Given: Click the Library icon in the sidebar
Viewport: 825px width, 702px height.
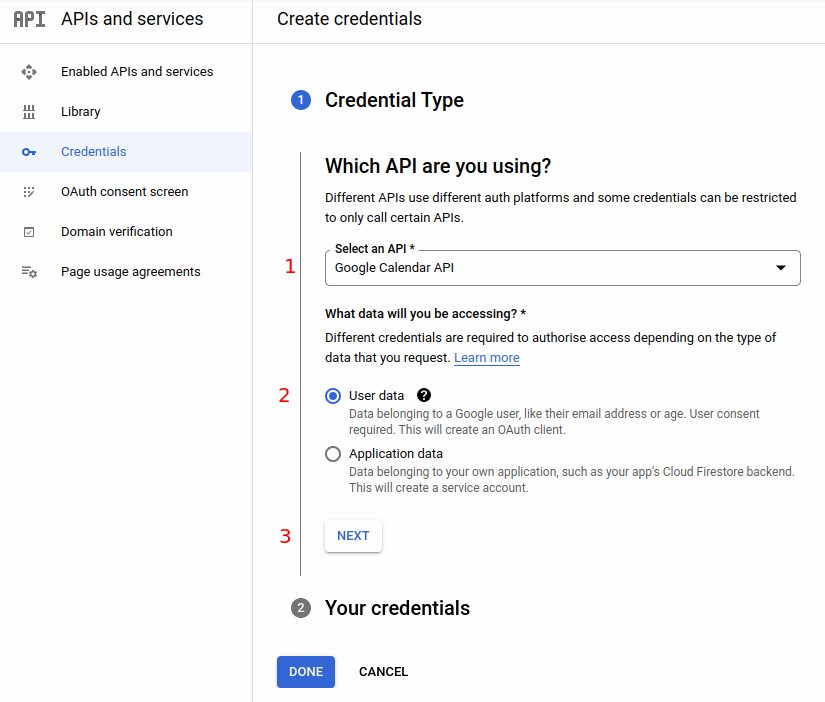Looking at the screenshot, I should pyautogui.click(x=29, y=112).
